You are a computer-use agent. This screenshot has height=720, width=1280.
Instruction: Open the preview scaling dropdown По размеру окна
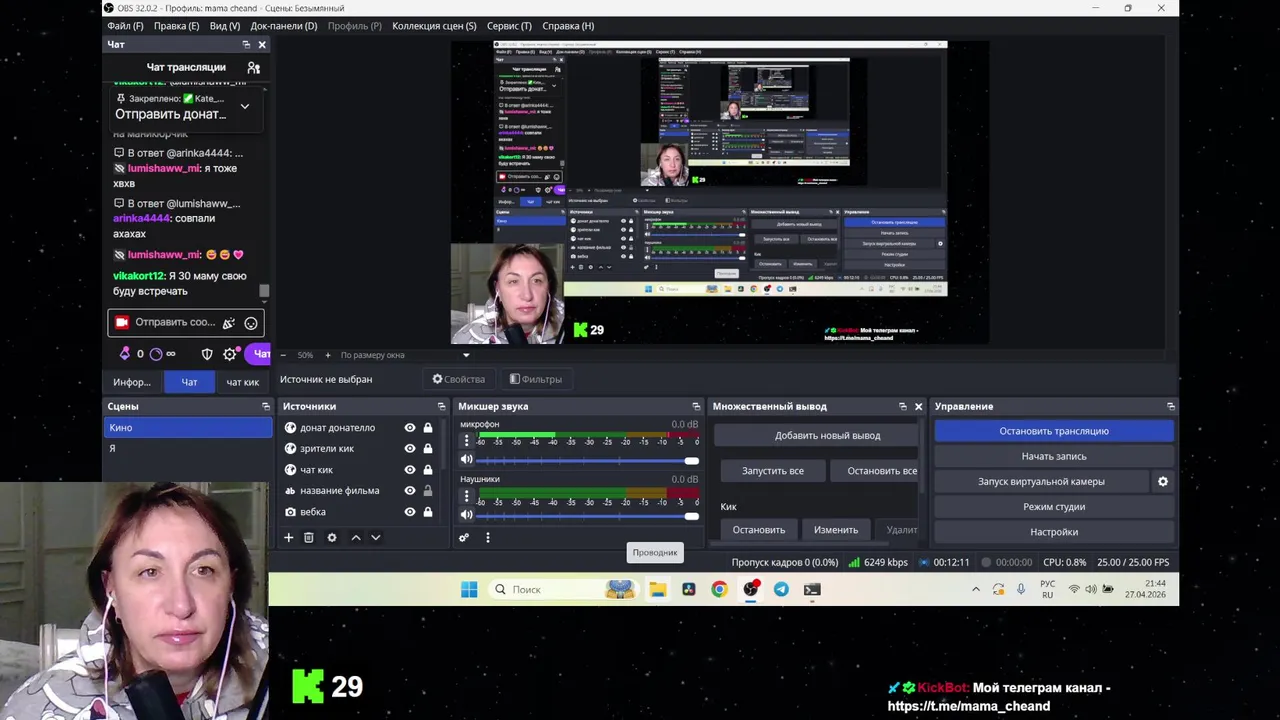point(405,355)
